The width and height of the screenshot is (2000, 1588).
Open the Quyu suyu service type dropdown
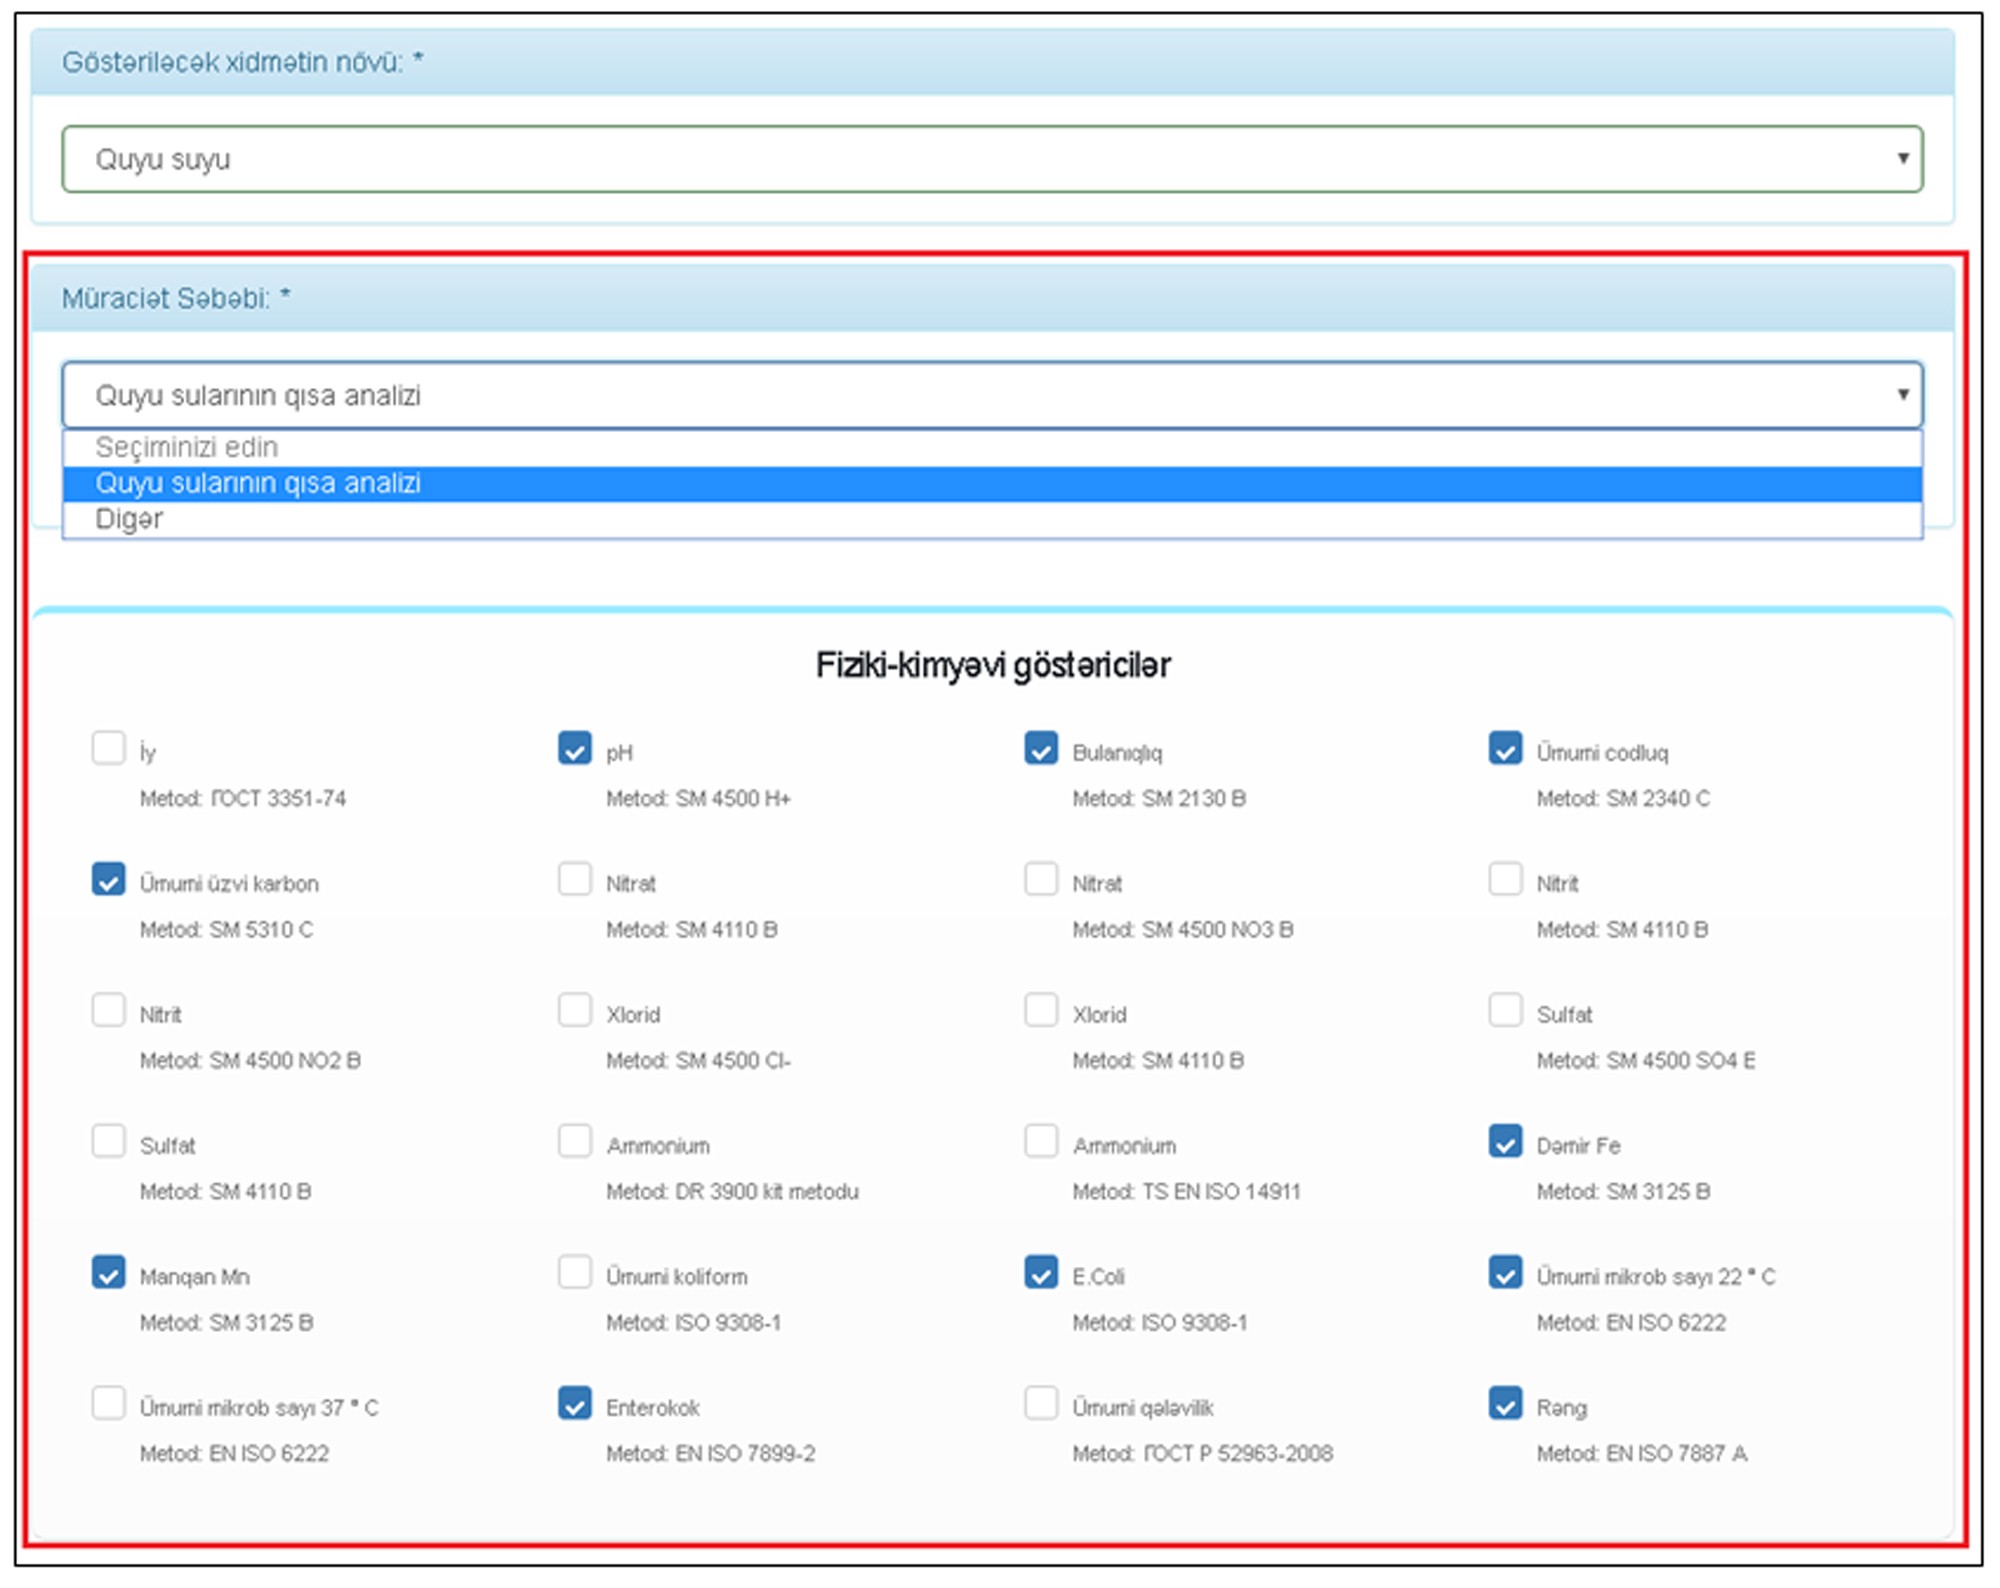[990, 159]
